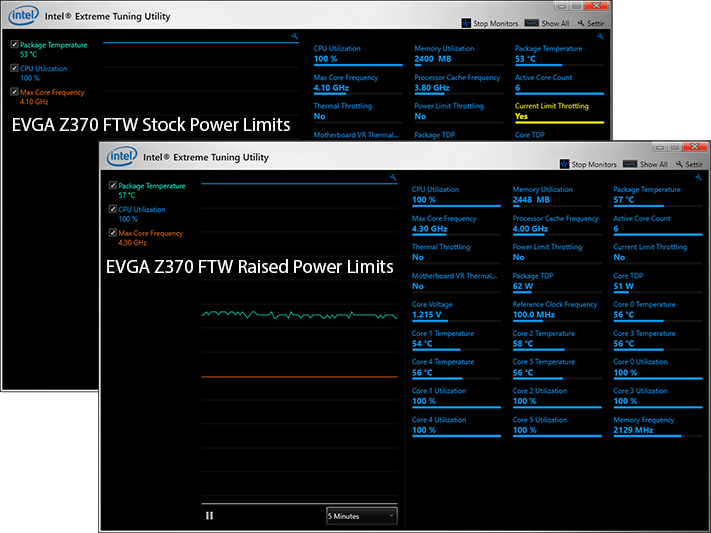Uncheck Package Temperature in front window

coord(112,185)
